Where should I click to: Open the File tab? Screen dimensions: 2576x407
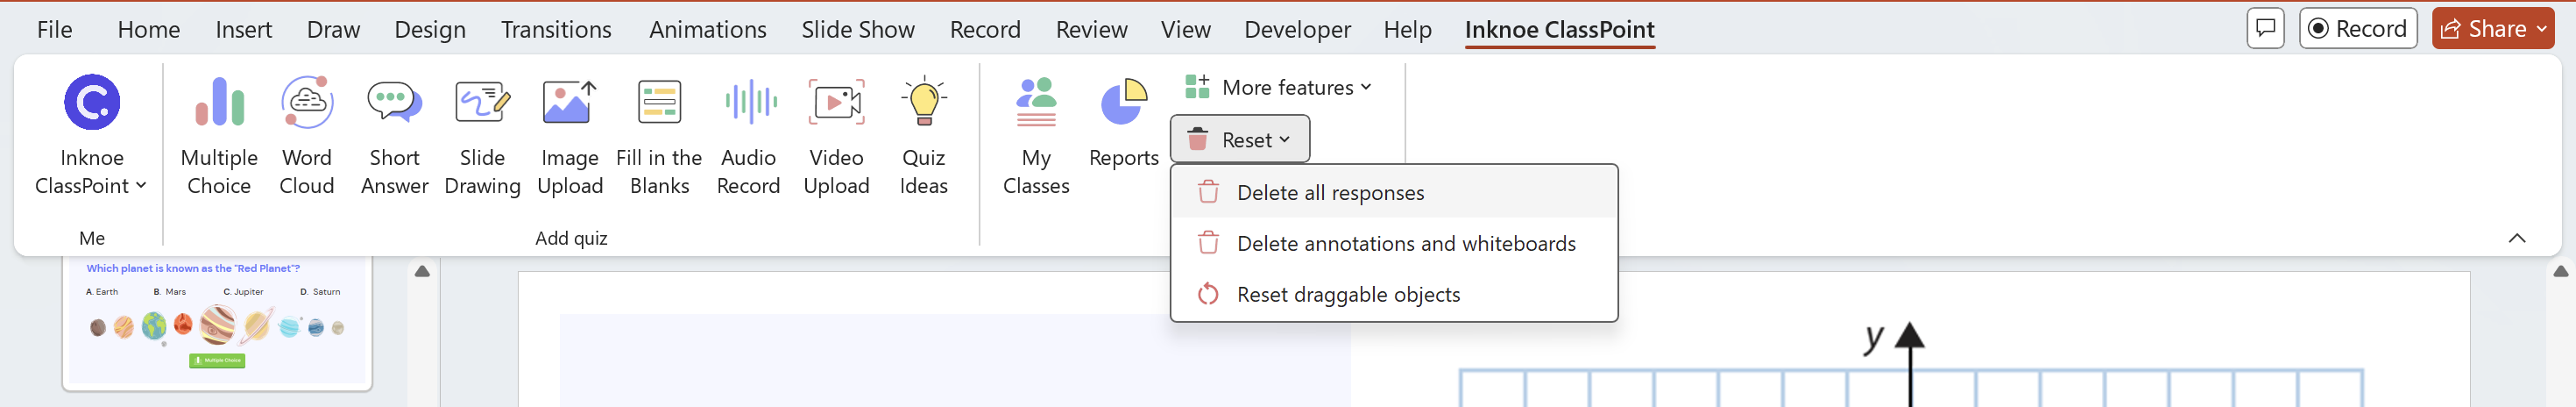click(x=54, y=29)
